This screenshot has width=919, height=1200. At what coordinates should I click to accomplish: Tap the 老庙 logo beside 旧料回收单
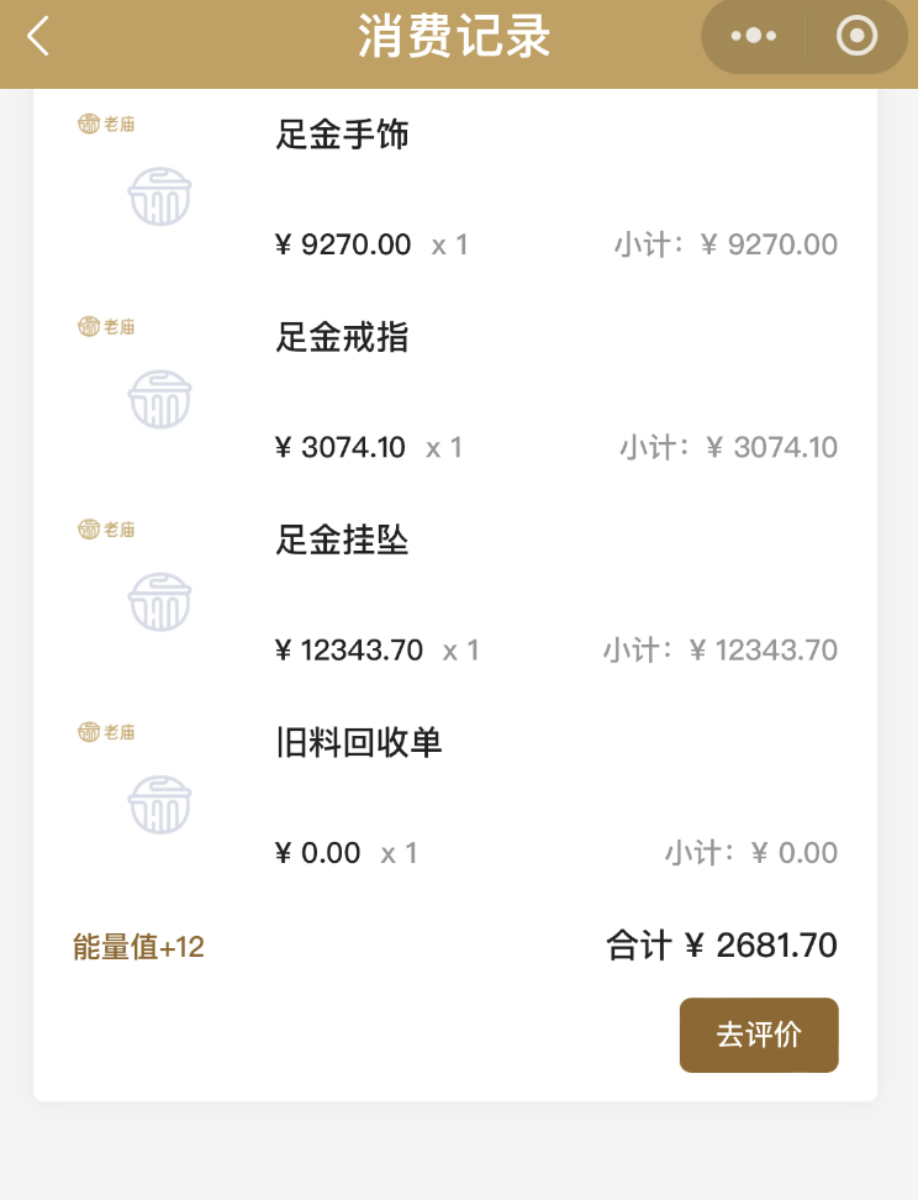tap(106, 733)
